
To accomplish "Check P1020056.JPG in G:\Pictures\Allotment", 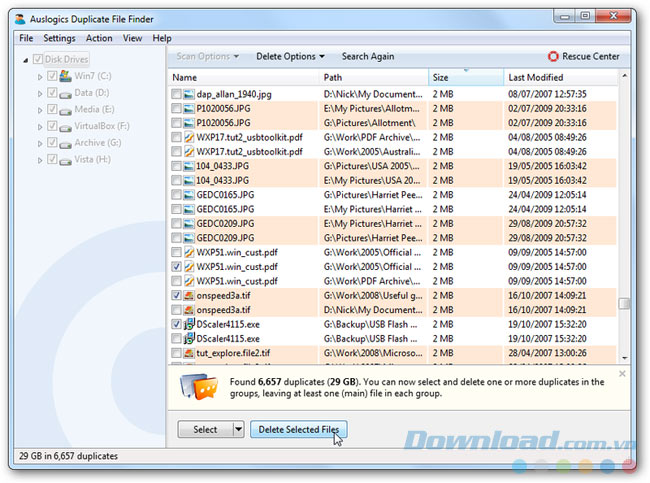I will point(176,123).
